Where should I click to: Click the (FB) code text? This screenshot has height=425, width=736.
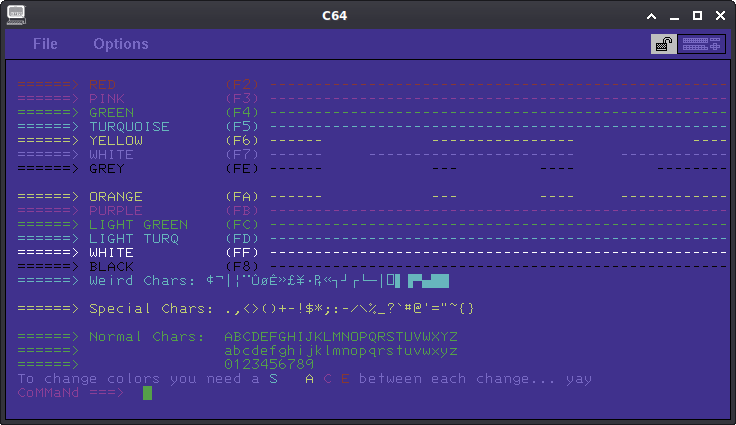(242, 210)
